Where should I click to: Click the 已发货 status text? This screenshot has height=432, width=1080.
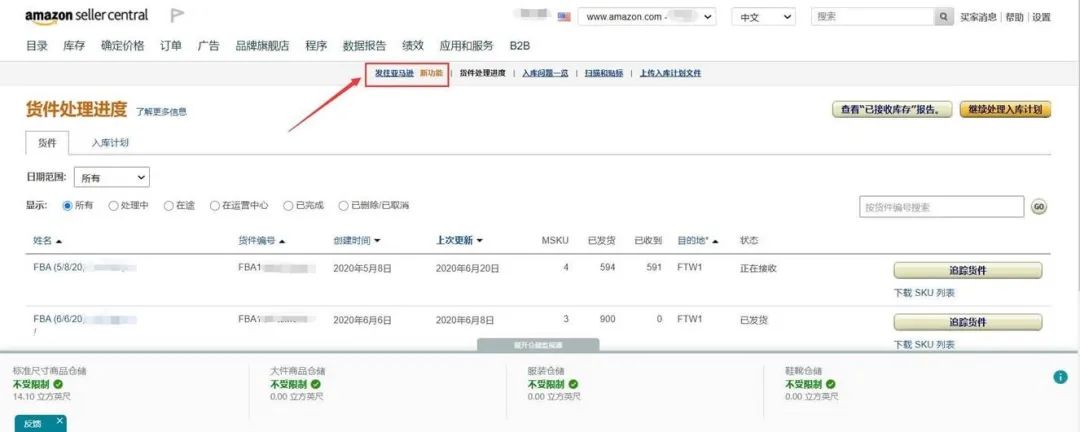click(754, 320)
